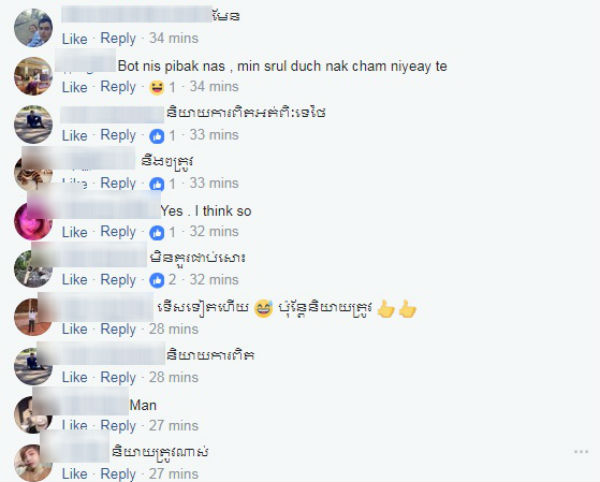Open the bottom commenter's profile picture

click(33, 463)
